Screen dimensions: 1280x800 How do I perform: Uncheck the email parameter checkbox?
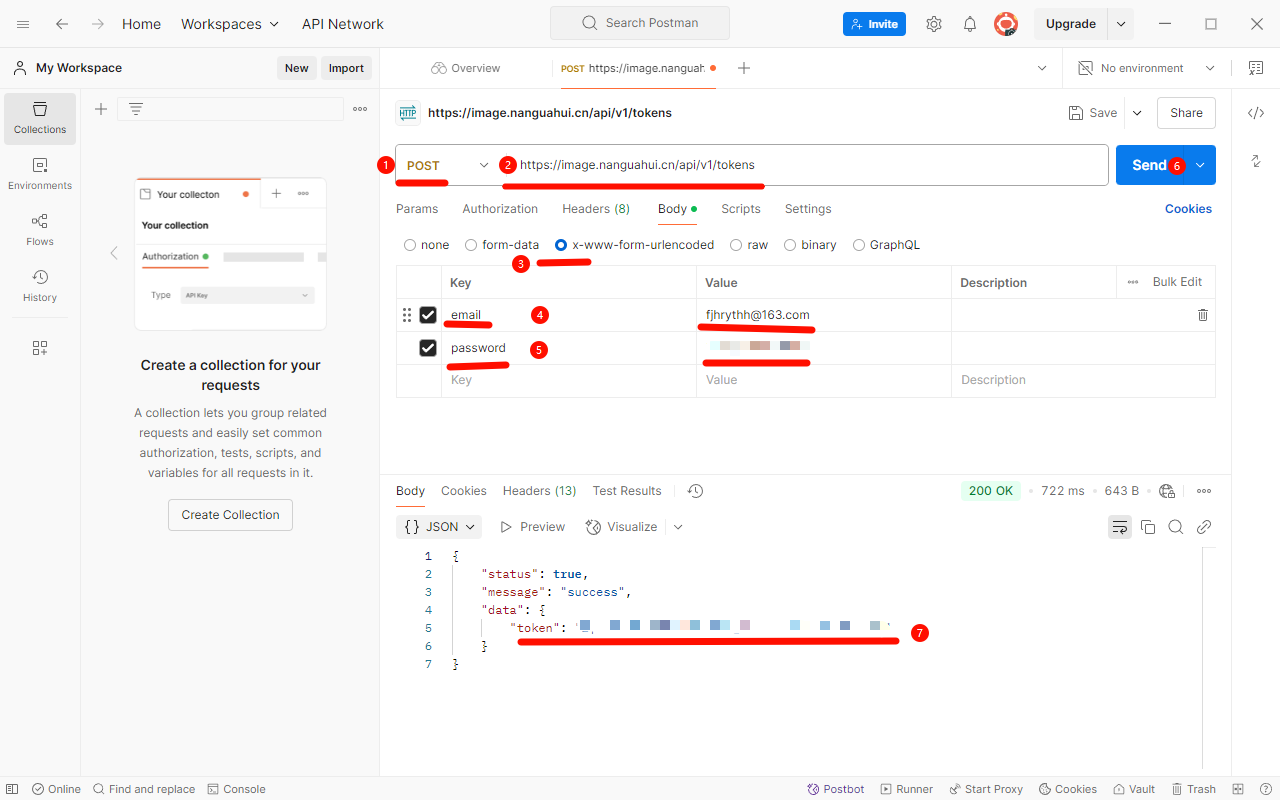tap(428, 315)
